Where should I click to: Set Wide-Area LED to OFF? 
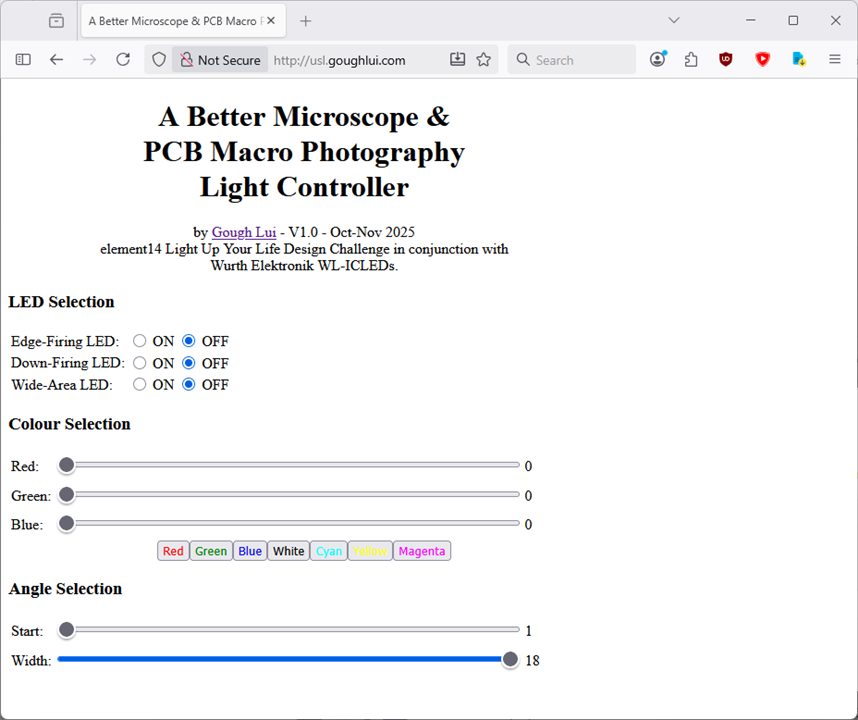[x=189, y=385]
